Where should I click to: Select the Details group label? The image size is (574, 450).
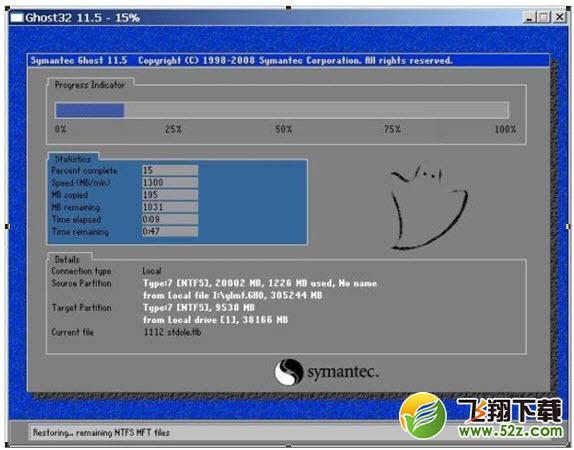pos(67,260)
